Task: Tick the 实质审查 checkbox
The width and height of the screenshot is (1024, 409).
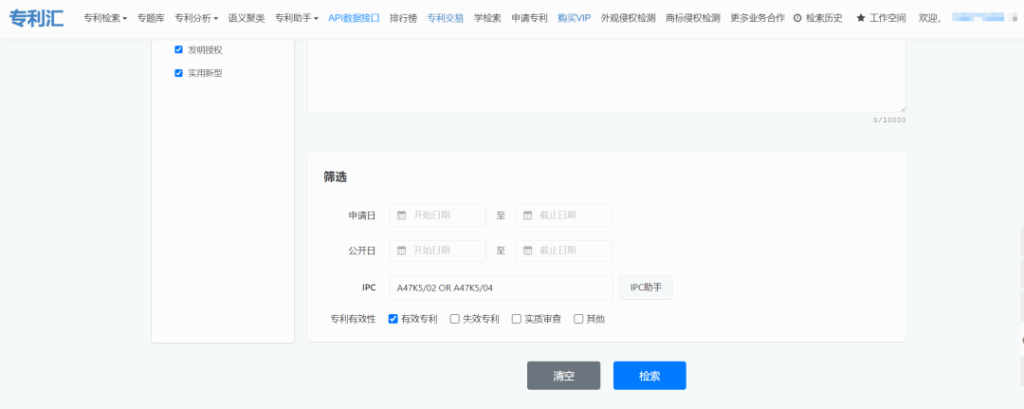Action: [517, 319]
